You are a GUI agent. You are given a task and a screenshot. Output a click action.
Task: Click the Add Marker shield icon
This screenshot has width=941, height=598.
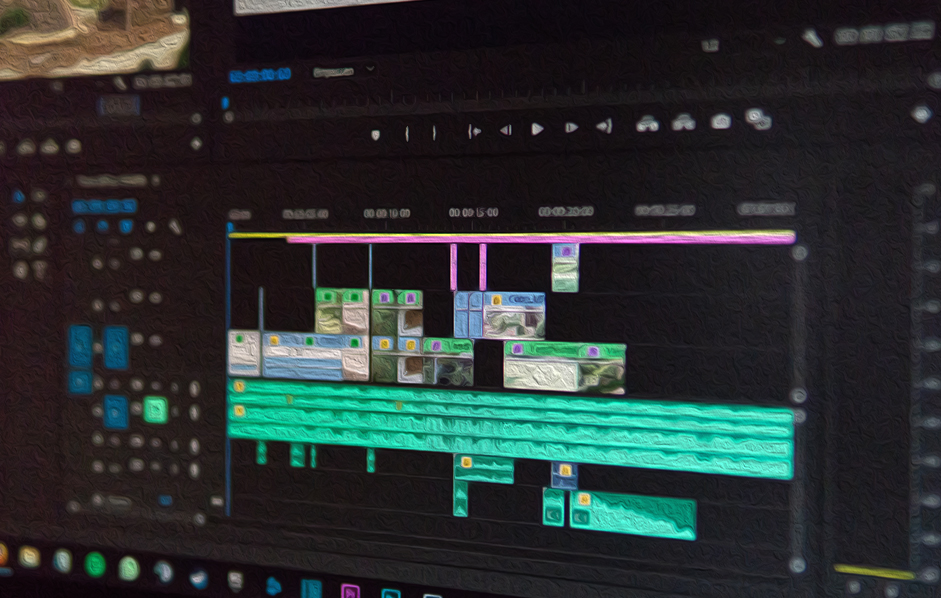(x=375, y=133)
